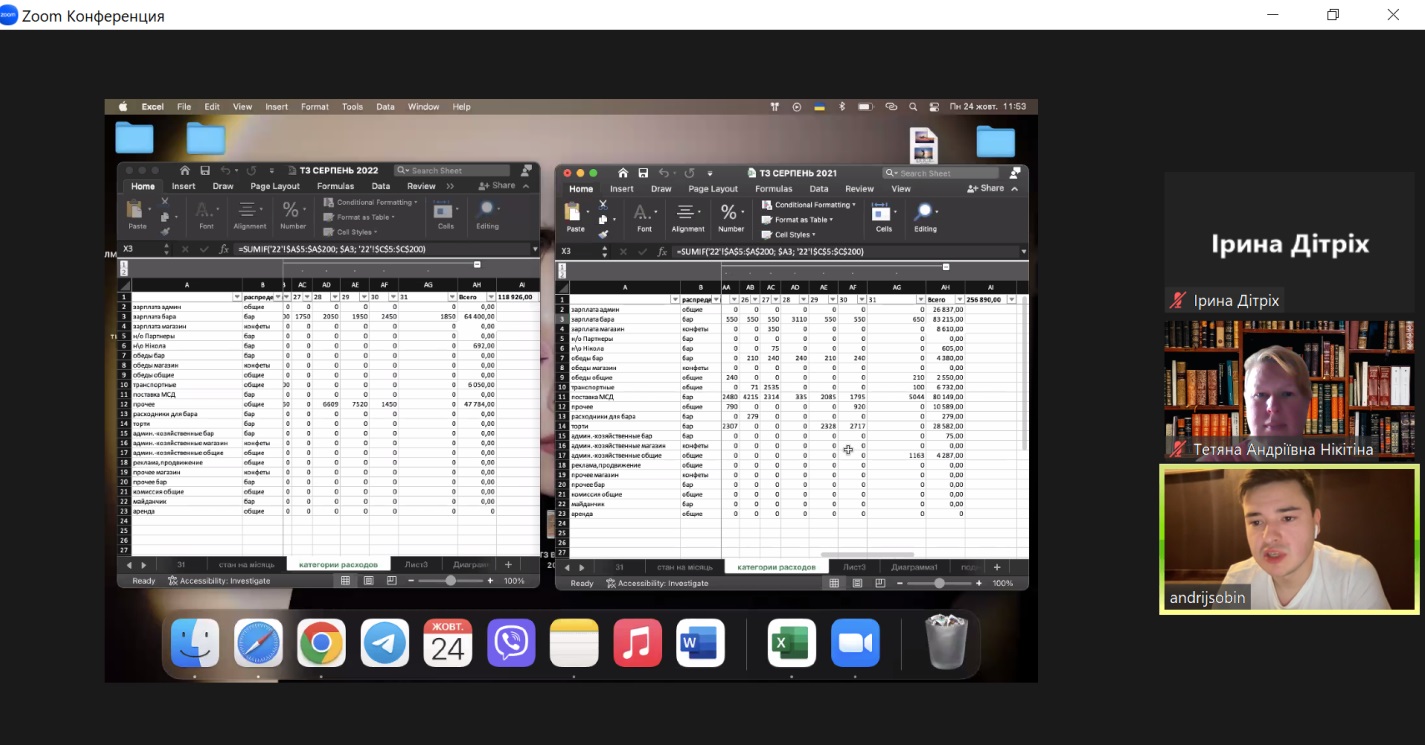Open Alignment group in the 2021 Excel ribbon

click(687, 216)
